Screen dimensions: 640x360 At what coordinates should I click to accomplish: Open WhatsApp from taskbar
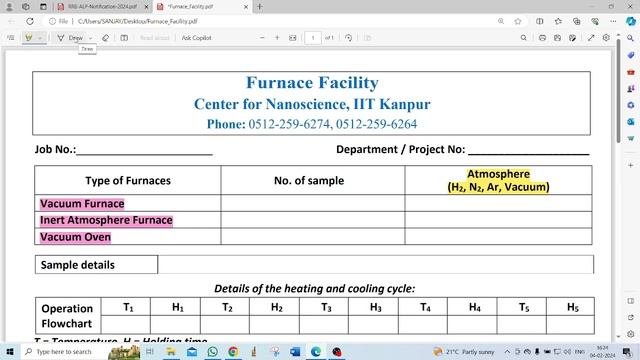212,351
